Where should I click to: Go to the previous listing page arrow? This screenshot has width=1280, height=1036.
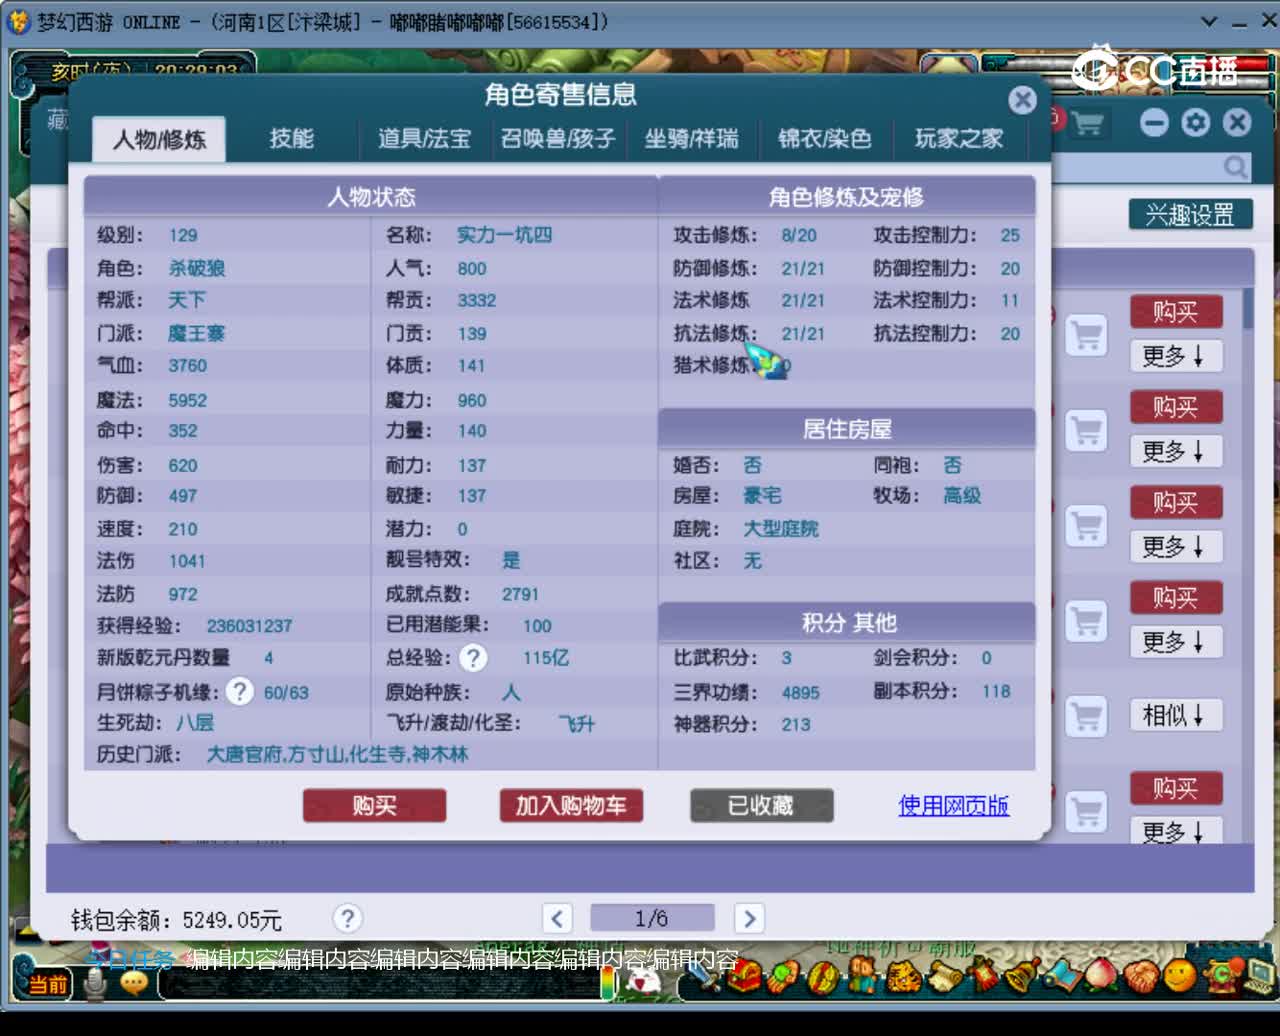(x=557, y=918)
